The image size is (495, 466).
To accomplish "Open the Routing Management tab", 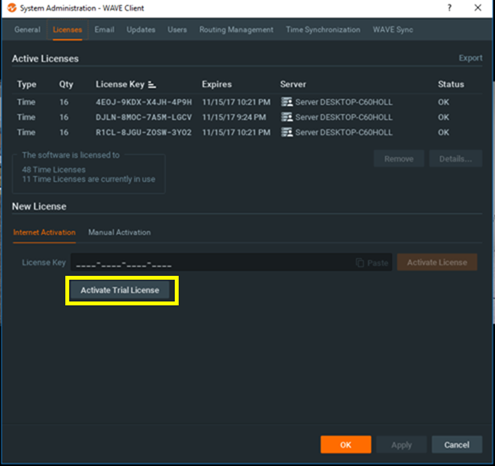I will point(236,30).
